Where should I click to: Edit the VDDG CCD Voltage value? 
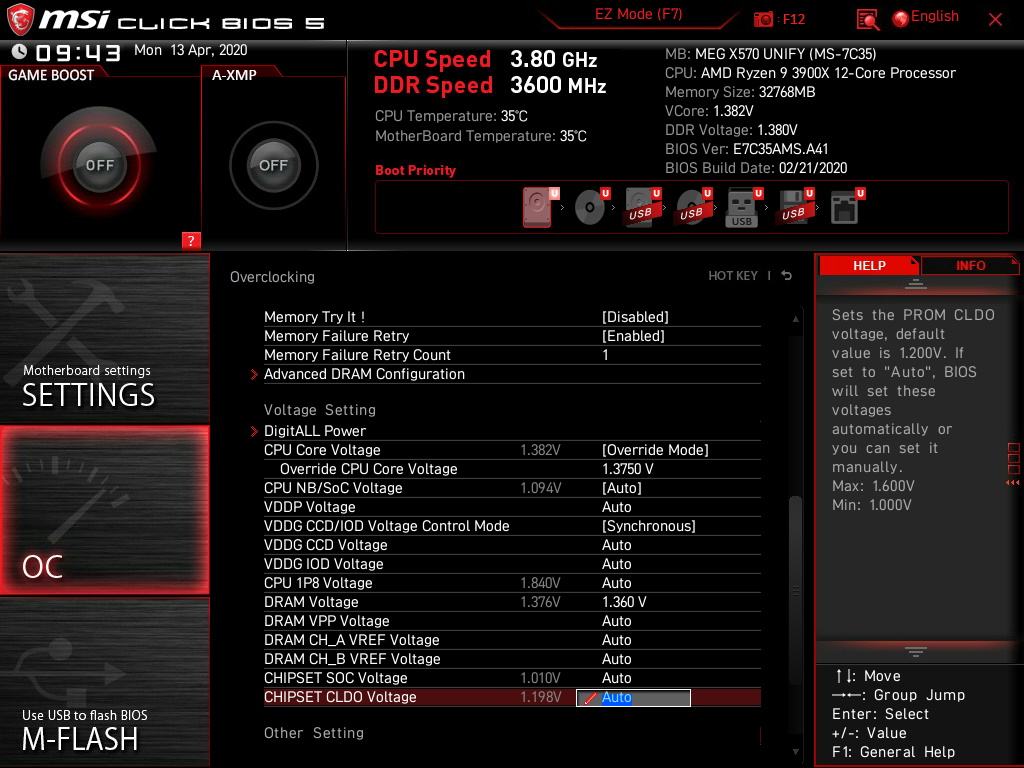[x=616, y=545]
